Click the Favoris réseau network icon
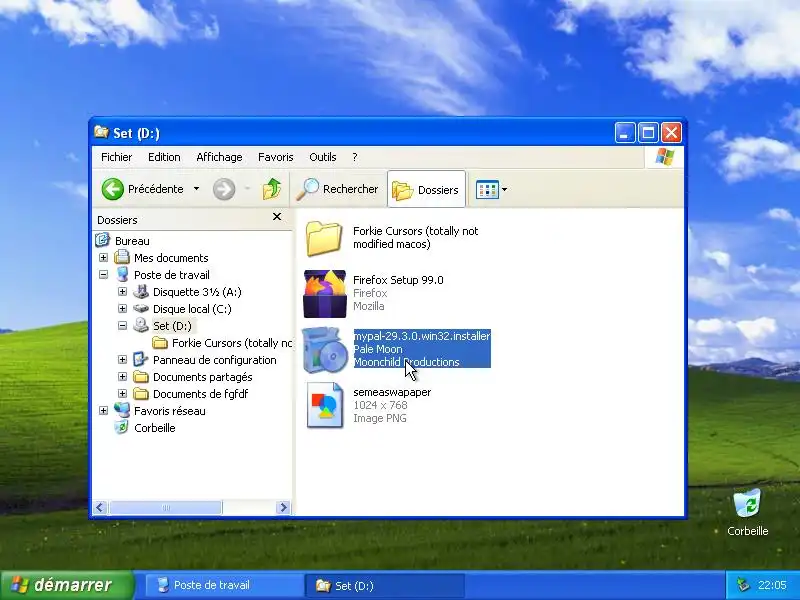This screenshot has height=600, width=800. 122,410
